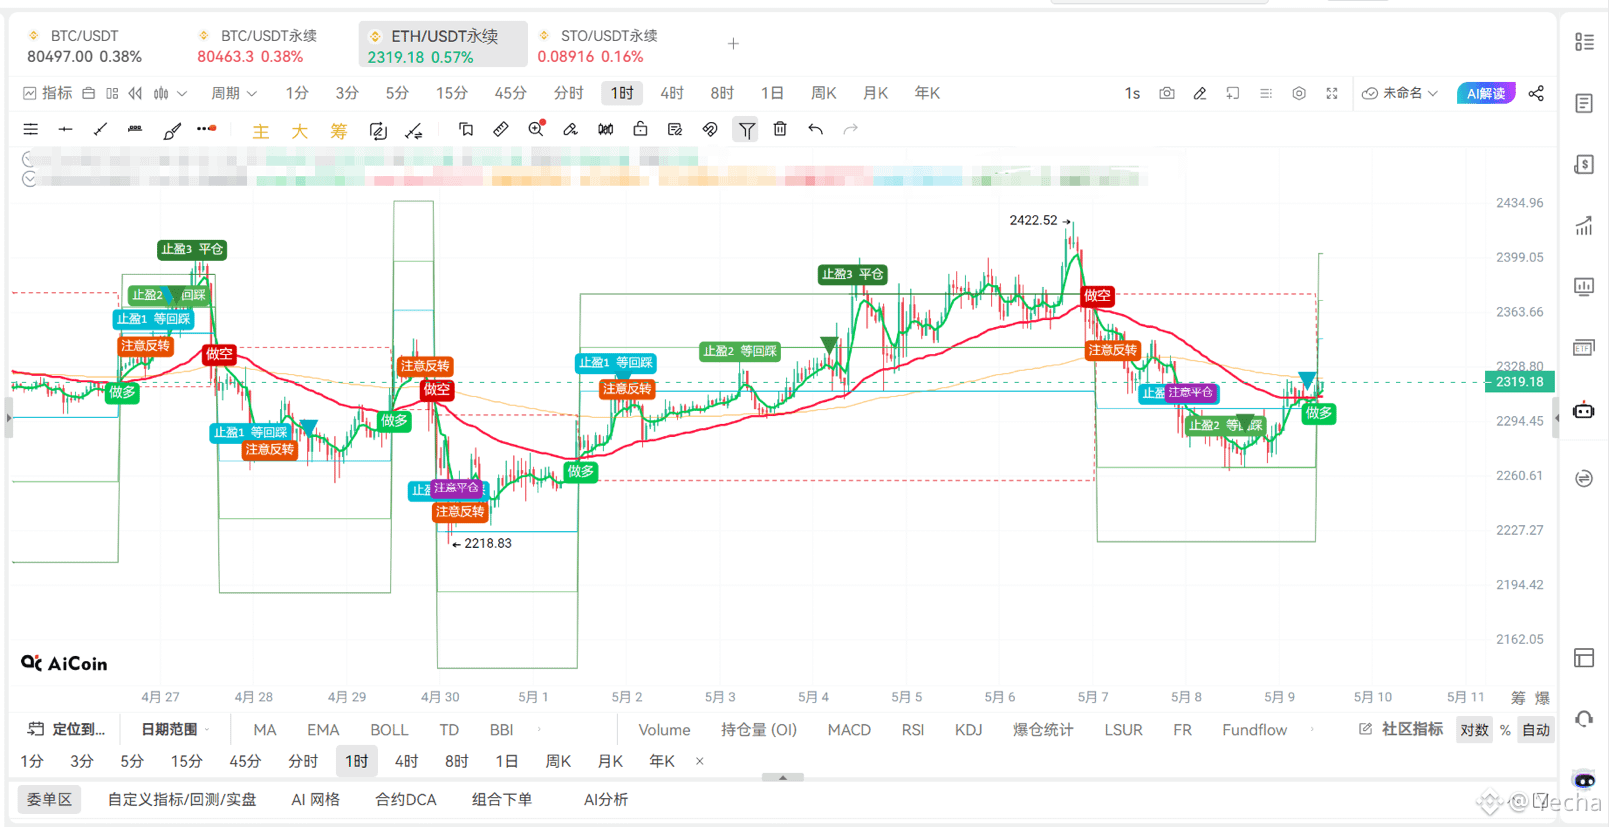1609x827 pixels.
Task: Select the 1日 interval in top bar
Action: [x=772, y=93]
